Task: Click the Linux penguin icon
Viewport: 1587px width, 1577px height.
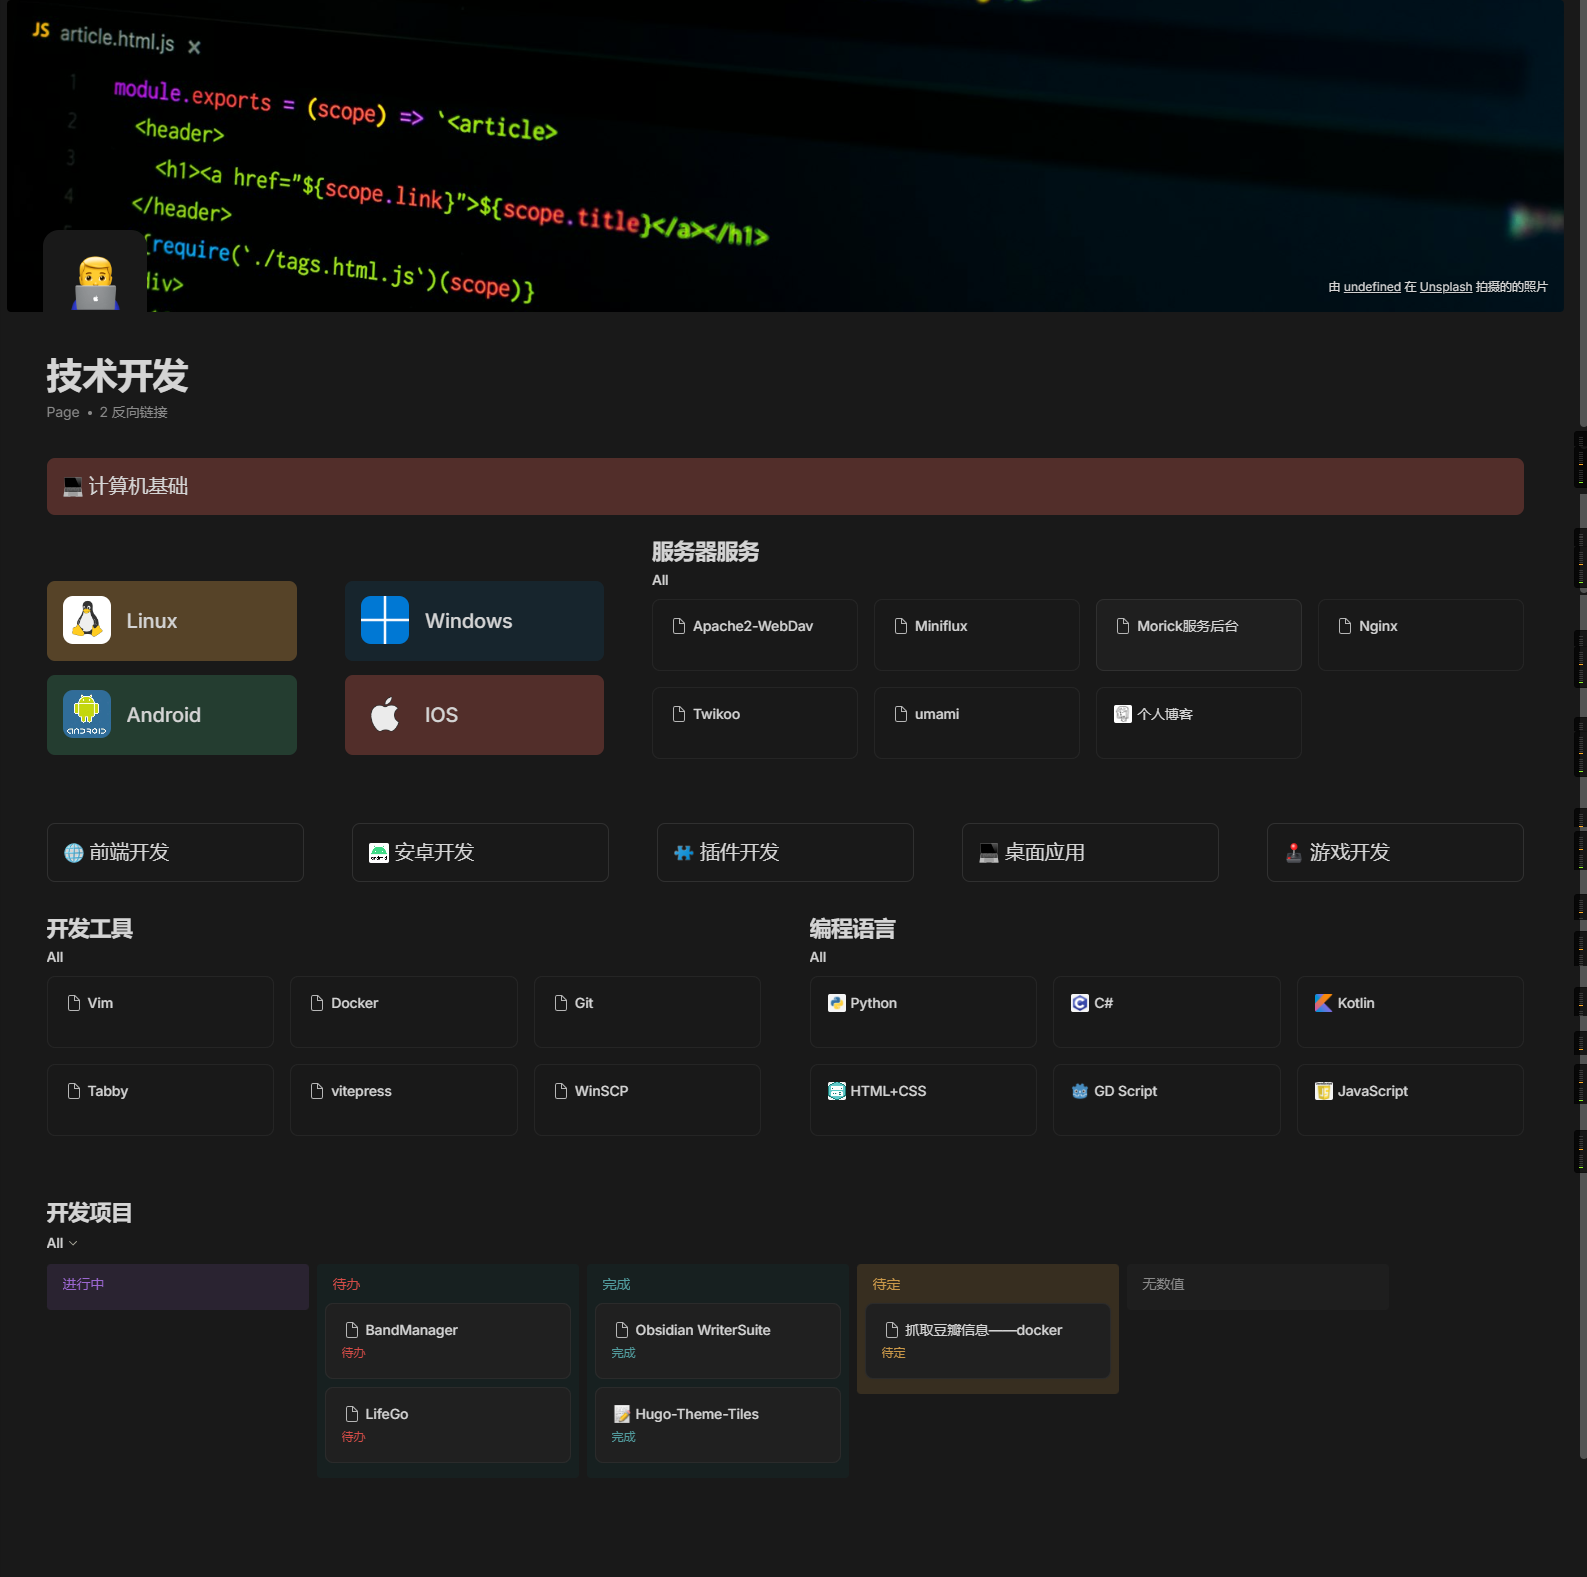Action: tap(87, 621)
